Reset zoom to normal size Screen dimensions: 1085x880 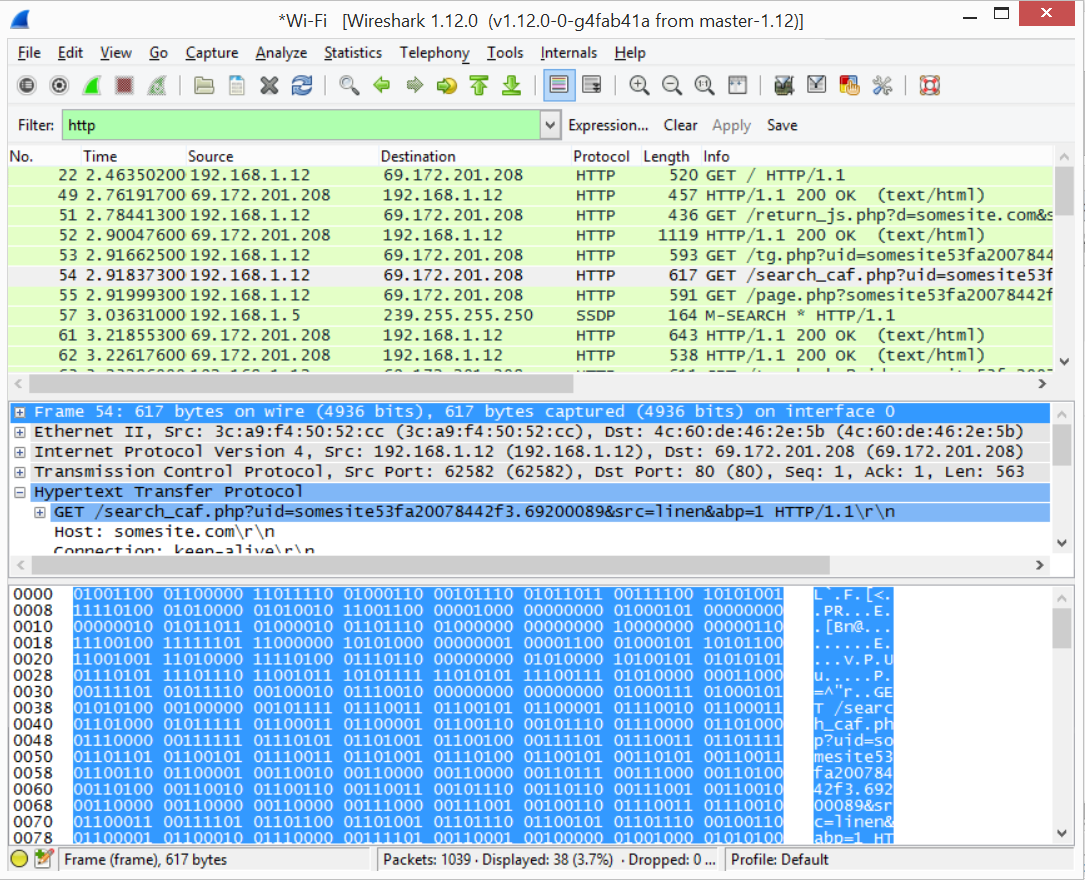point(704,86)
